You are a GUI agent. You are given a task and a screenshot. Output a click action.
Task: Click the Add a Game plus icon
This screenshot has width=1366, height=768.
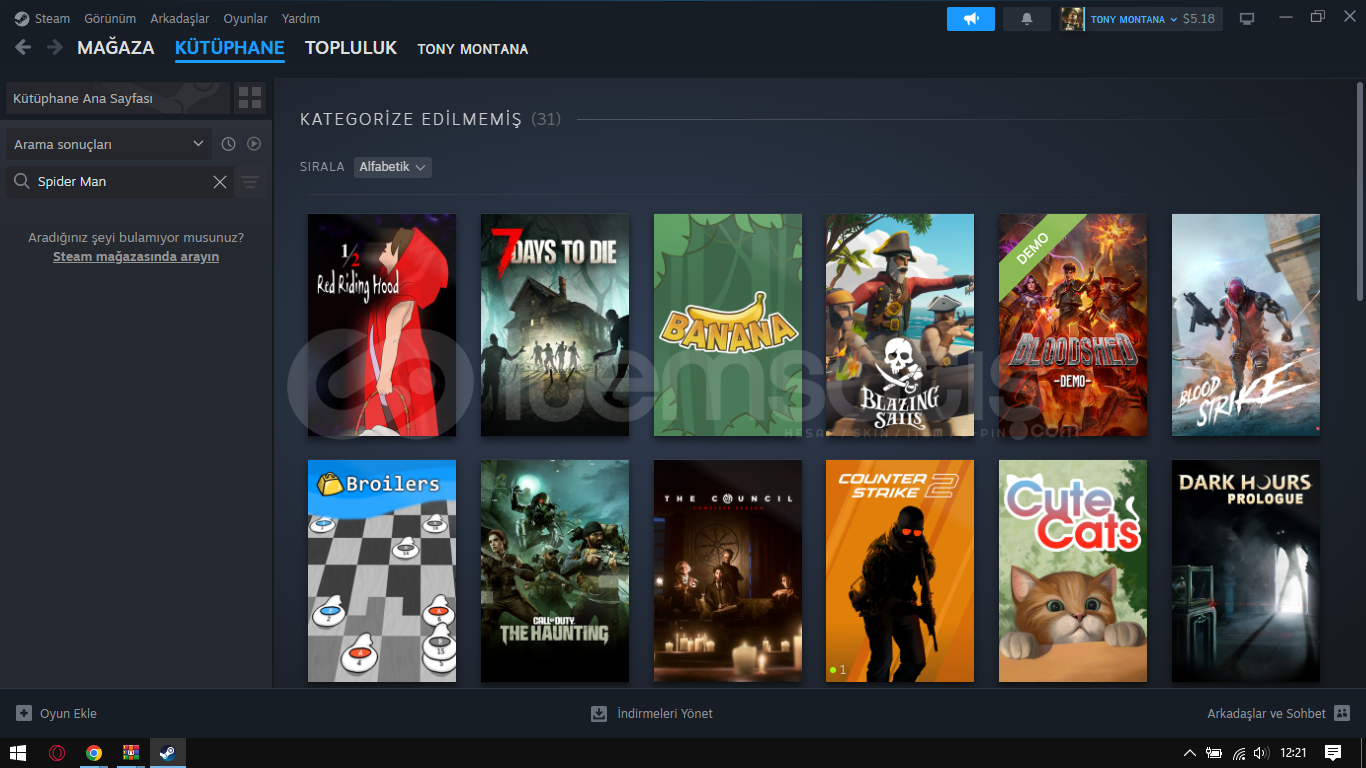(x=24, y=713)
